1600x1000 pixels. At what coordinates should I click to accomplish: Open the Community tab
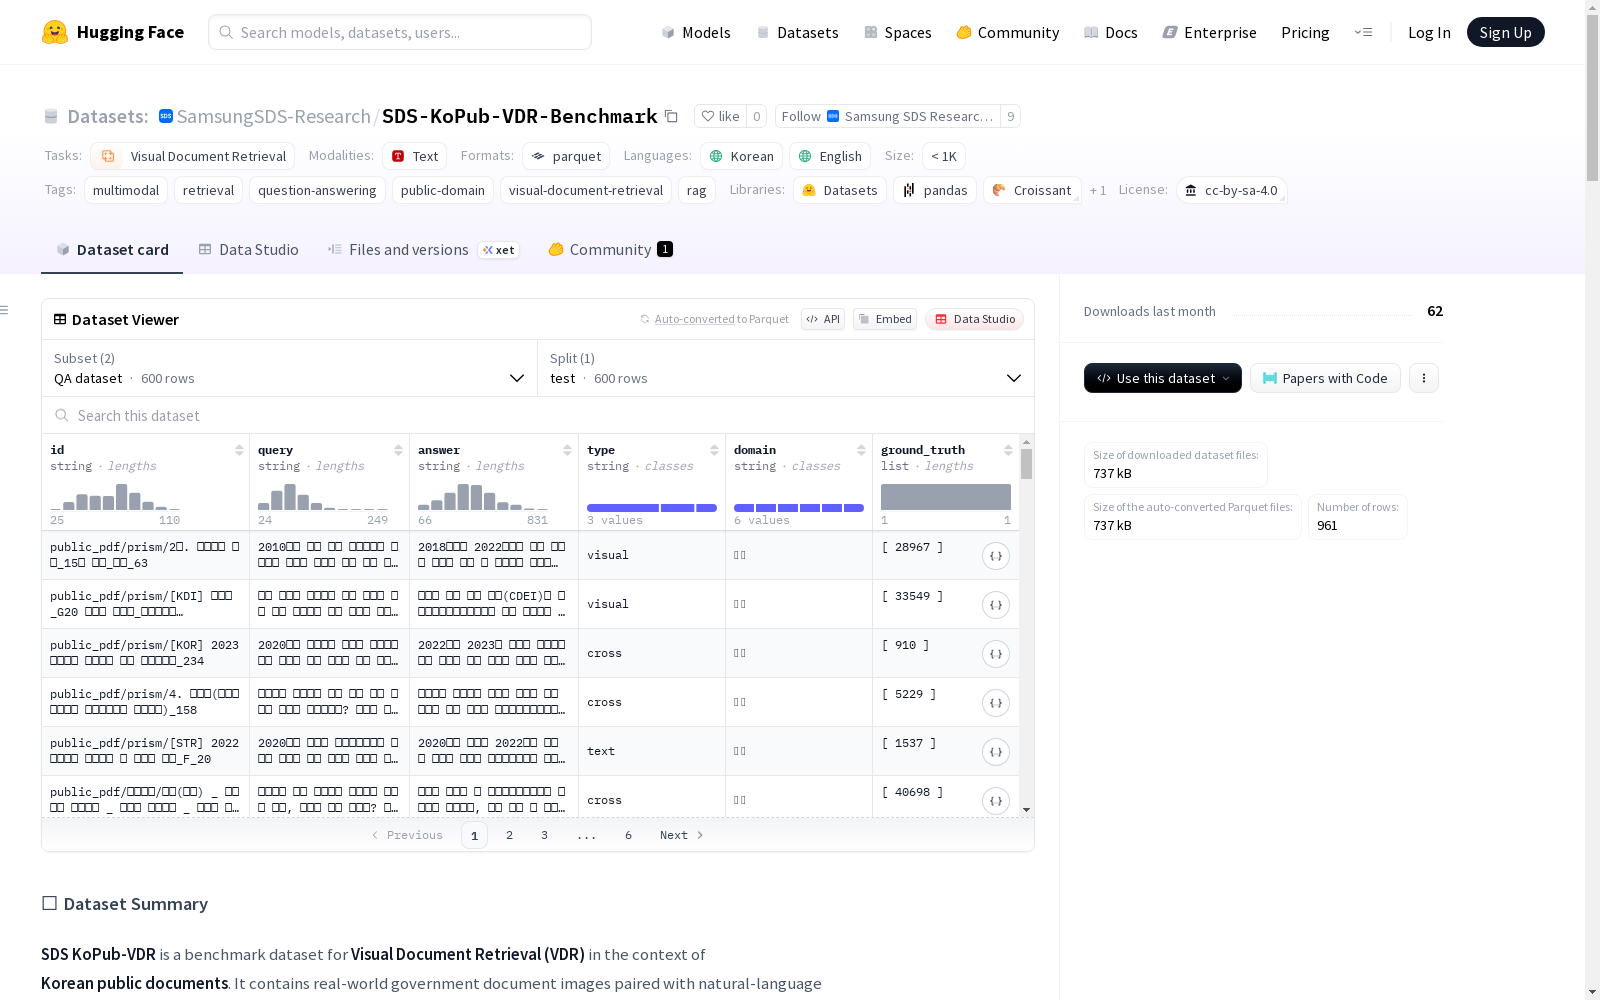pos(610,250)
